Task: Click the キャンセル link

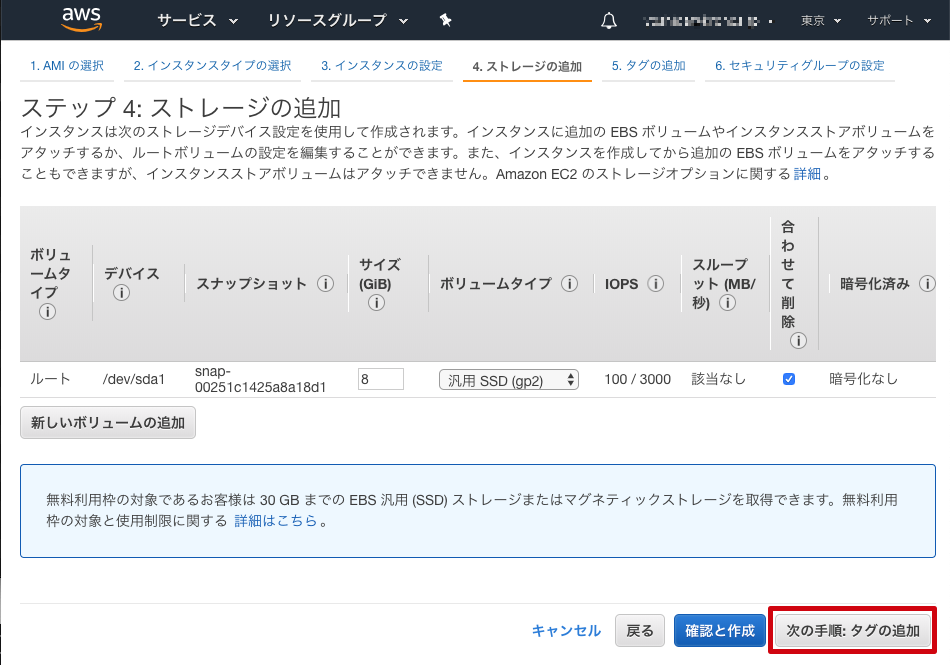Action: [x=566, y=631]
